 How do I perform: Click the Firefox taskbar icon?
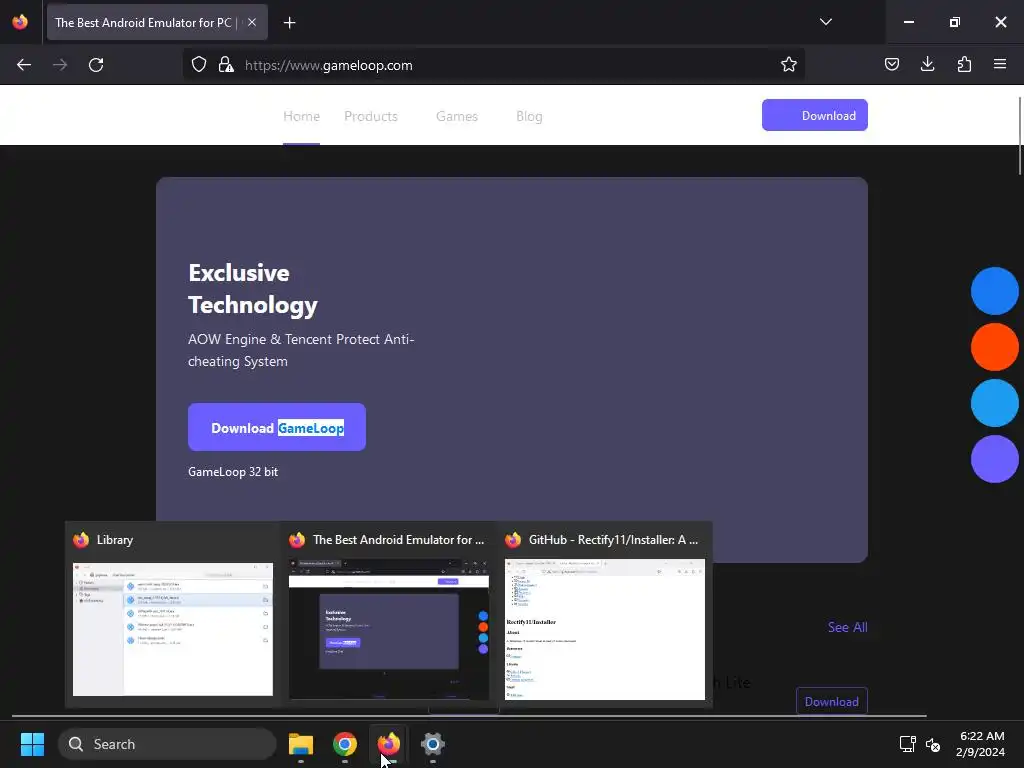click(x=389, y=744)
